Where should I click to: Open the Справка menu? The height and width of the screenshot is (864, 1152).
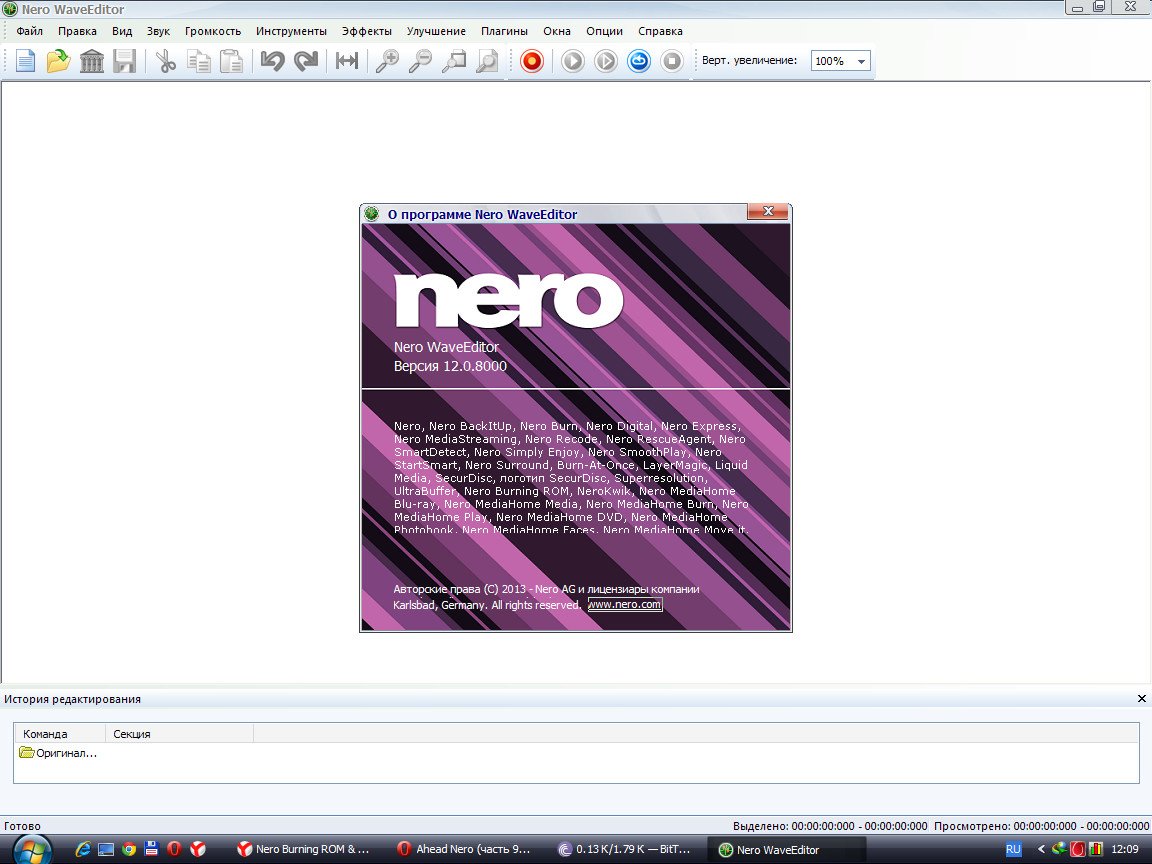[x=660, y=31]
